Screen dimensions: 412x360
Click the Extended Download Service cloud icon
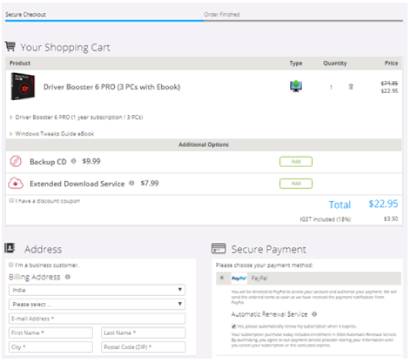coord(15,183)
